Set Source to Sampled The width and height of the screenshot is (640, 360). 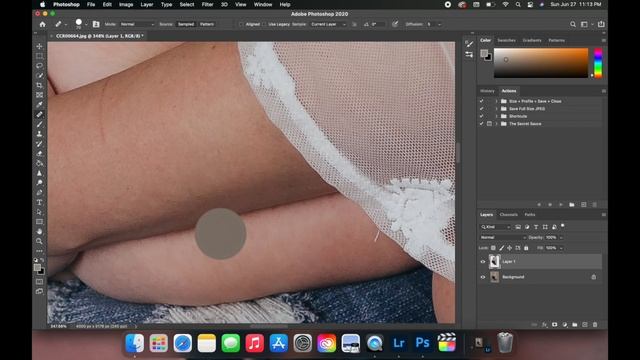pos(186,24)
